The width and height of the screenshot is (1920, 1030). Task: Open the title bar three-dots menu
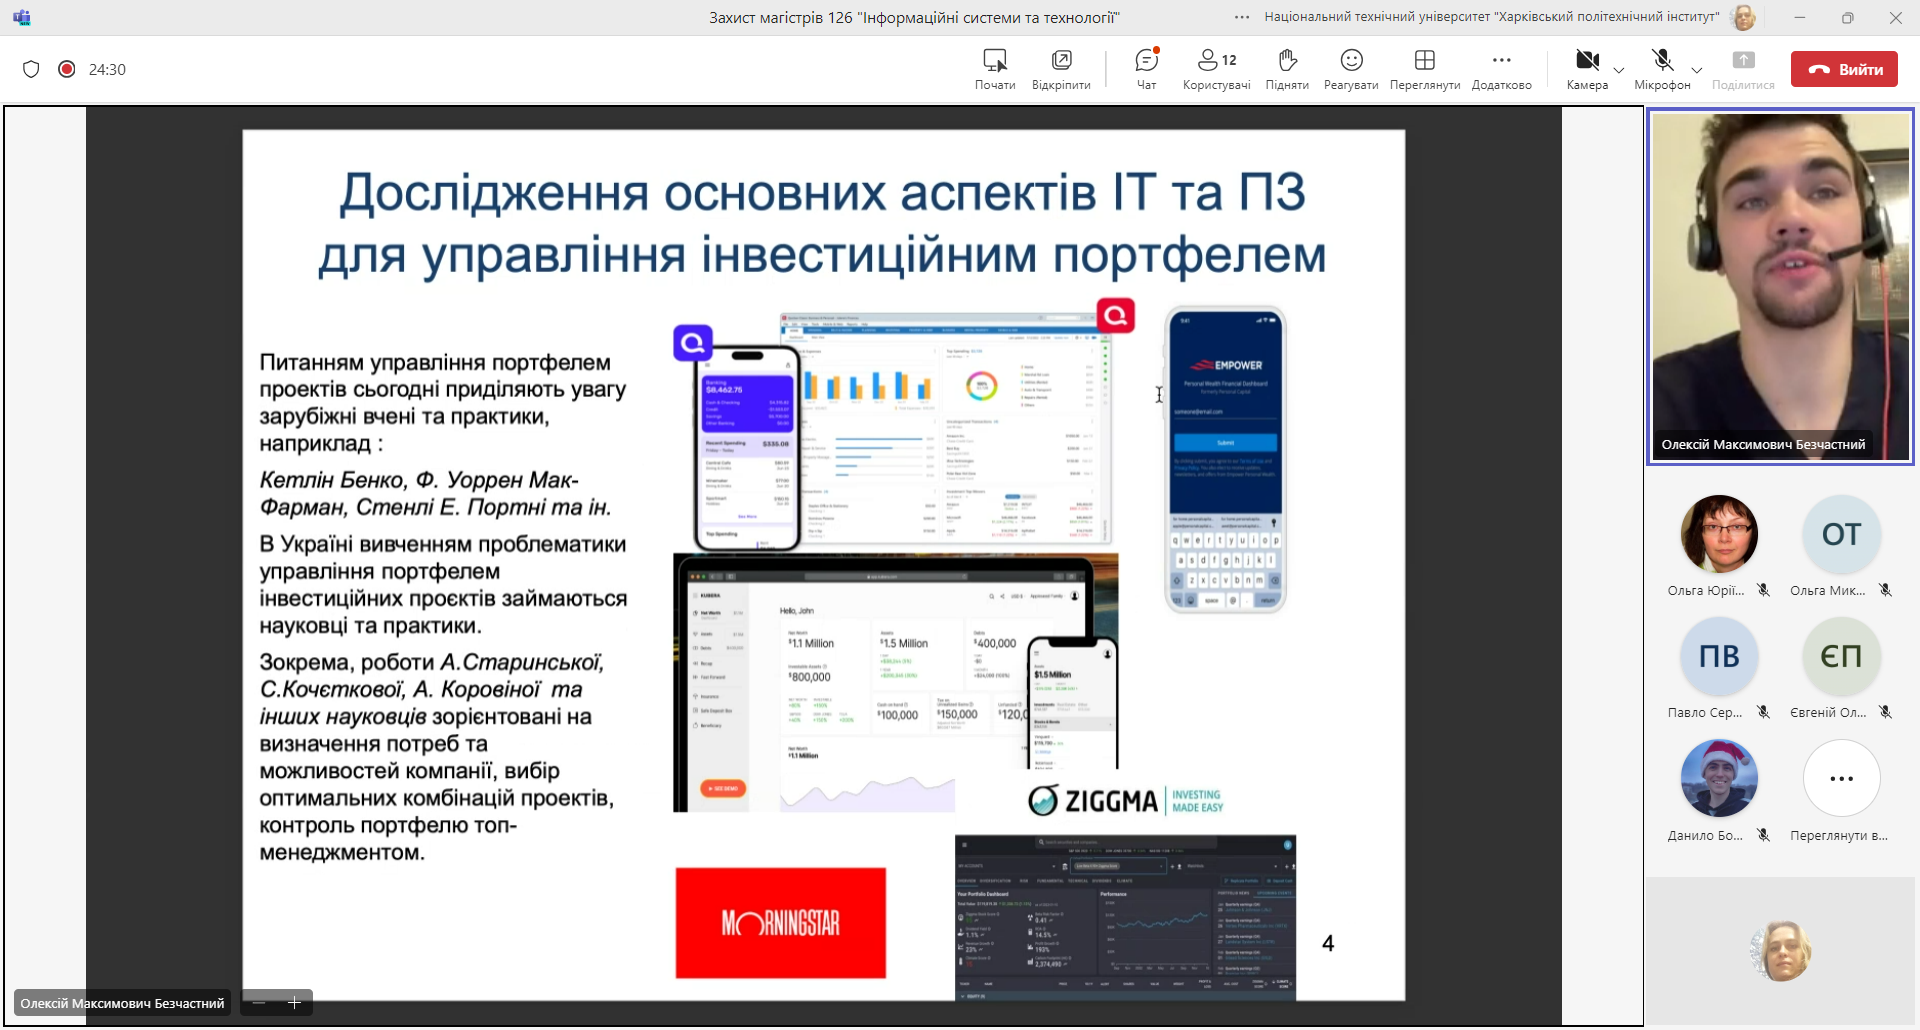click(1242, 17)
